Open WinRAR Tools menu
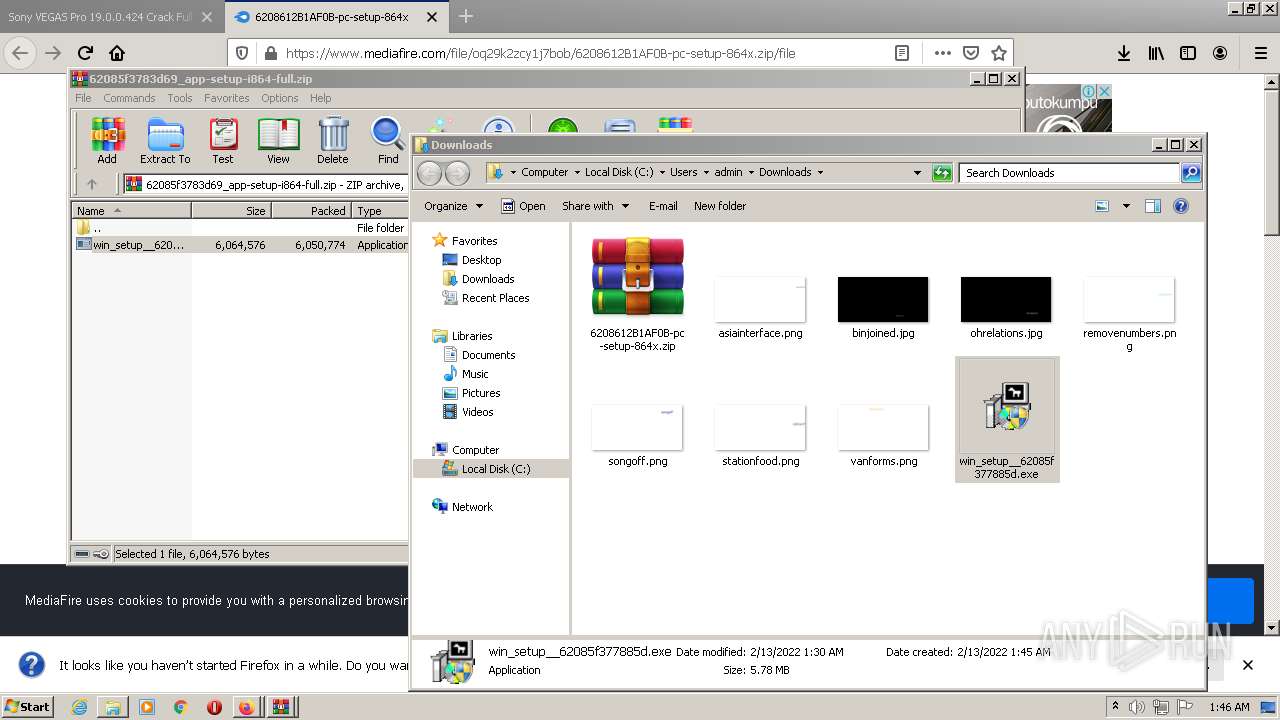 tap(180, 98)
